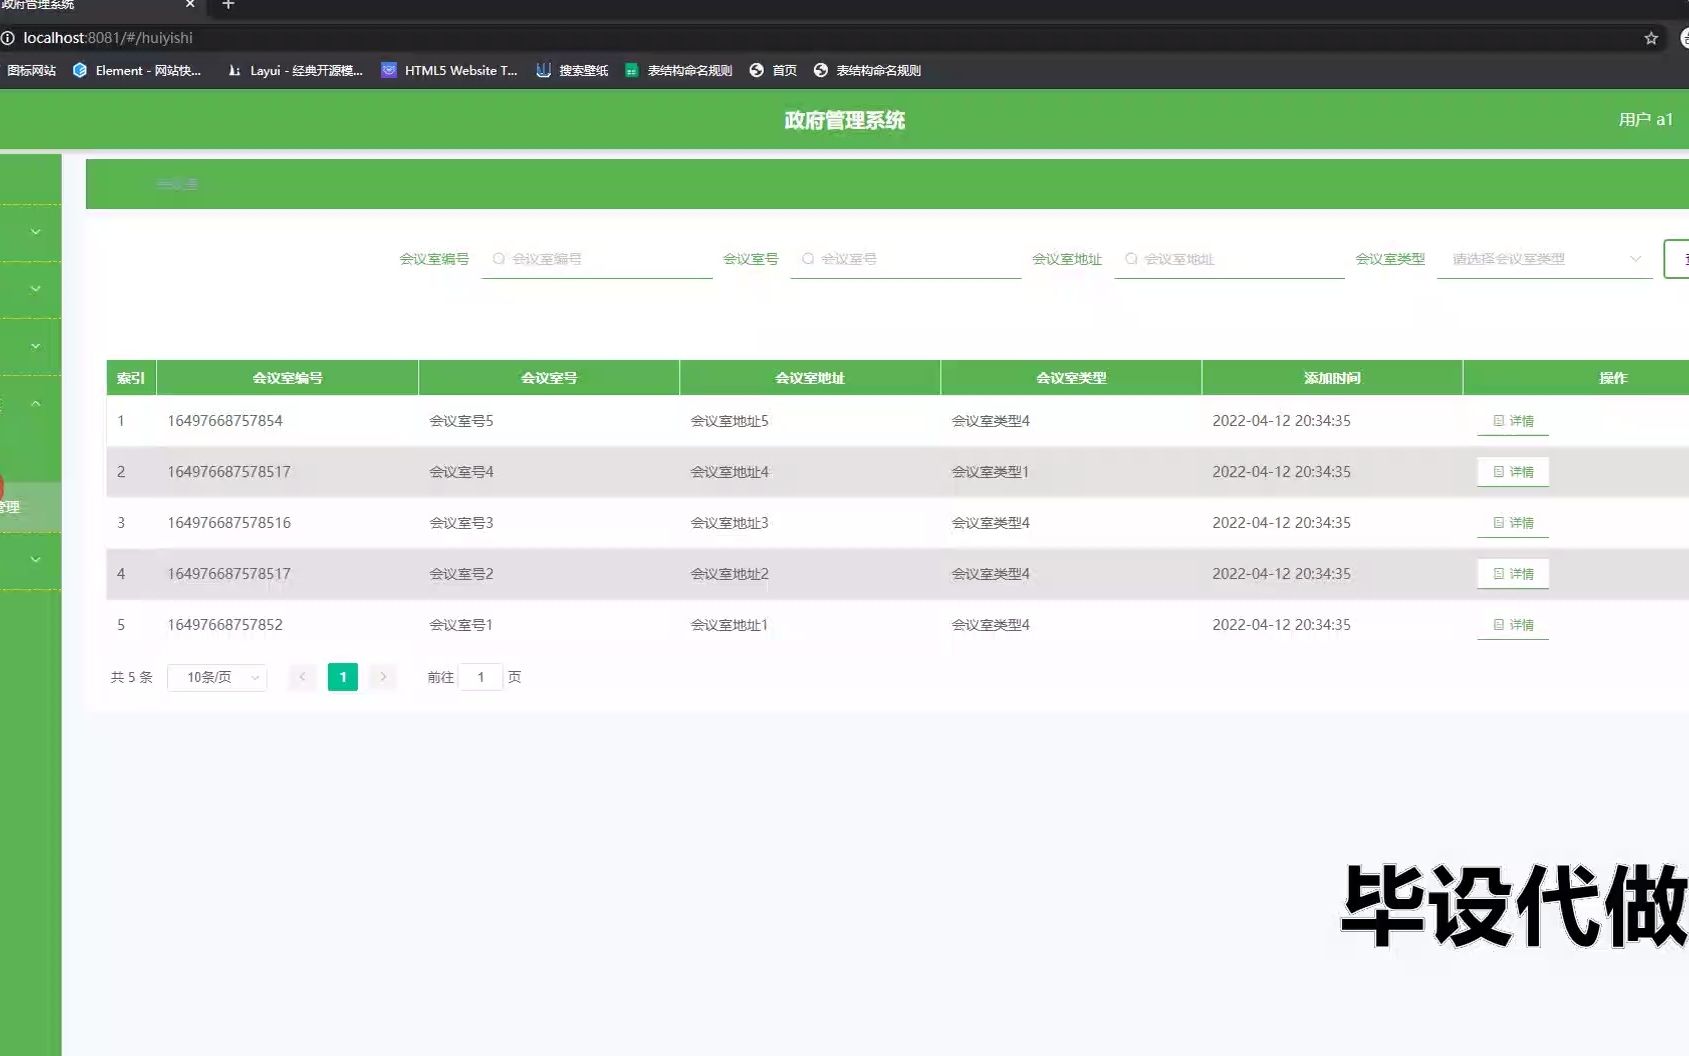Click the site info icon beside localhost URL

9,38
